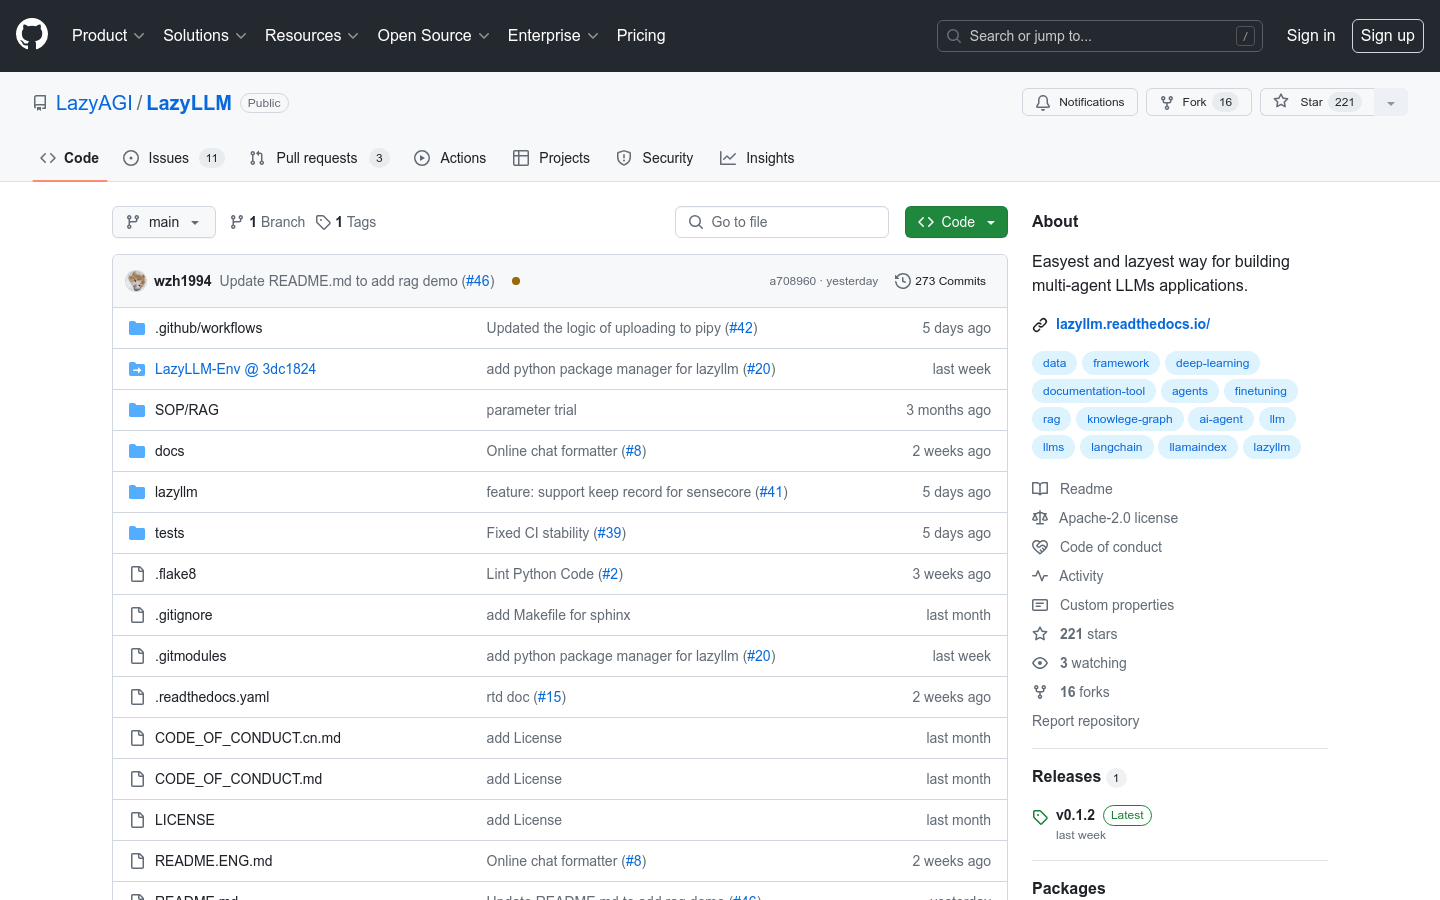Screen dimensions: 1440x900
Task: Switch to the Insights tab
Action: (x=757, y=158)
